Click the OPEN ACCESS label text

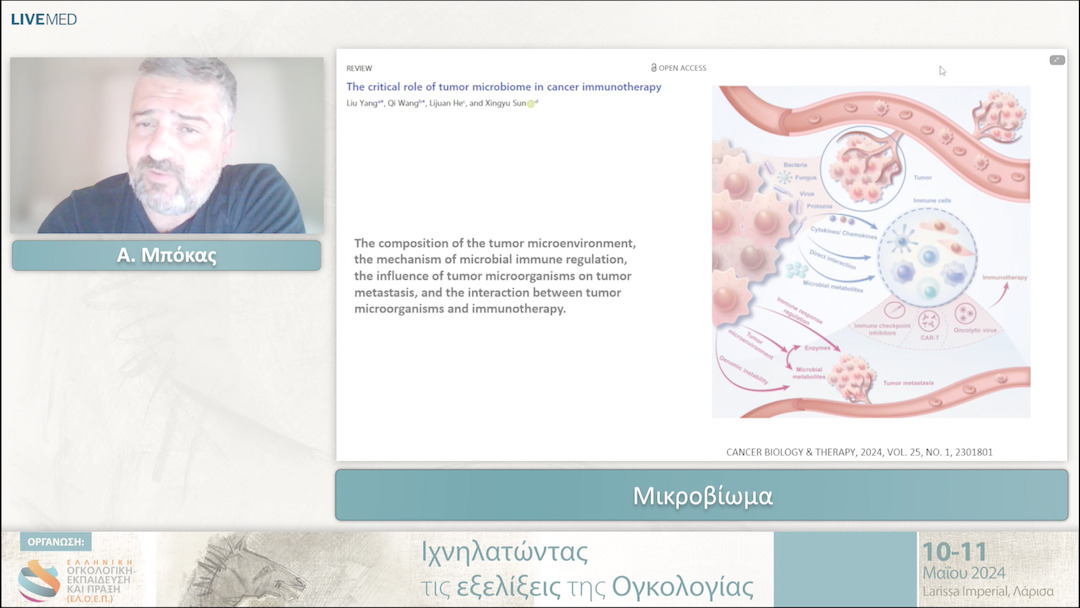click(683, 67)
